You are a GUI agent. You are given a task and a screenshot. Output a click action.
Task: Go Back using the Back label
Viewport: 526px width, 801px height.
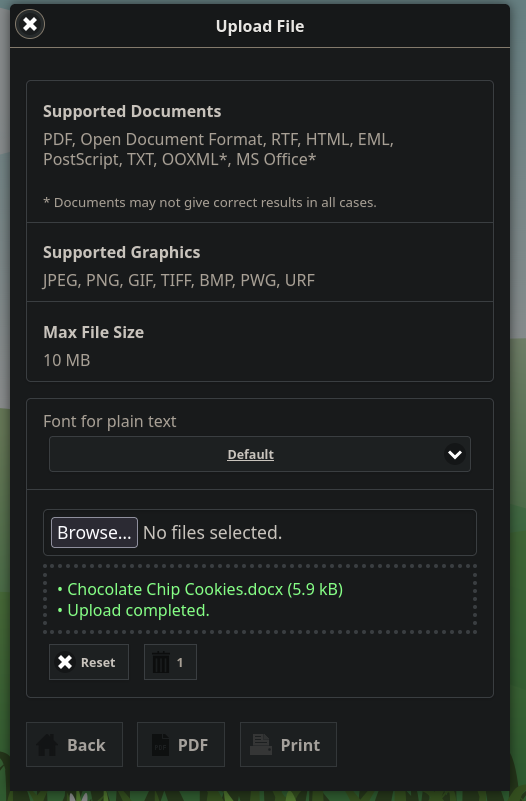86,745
